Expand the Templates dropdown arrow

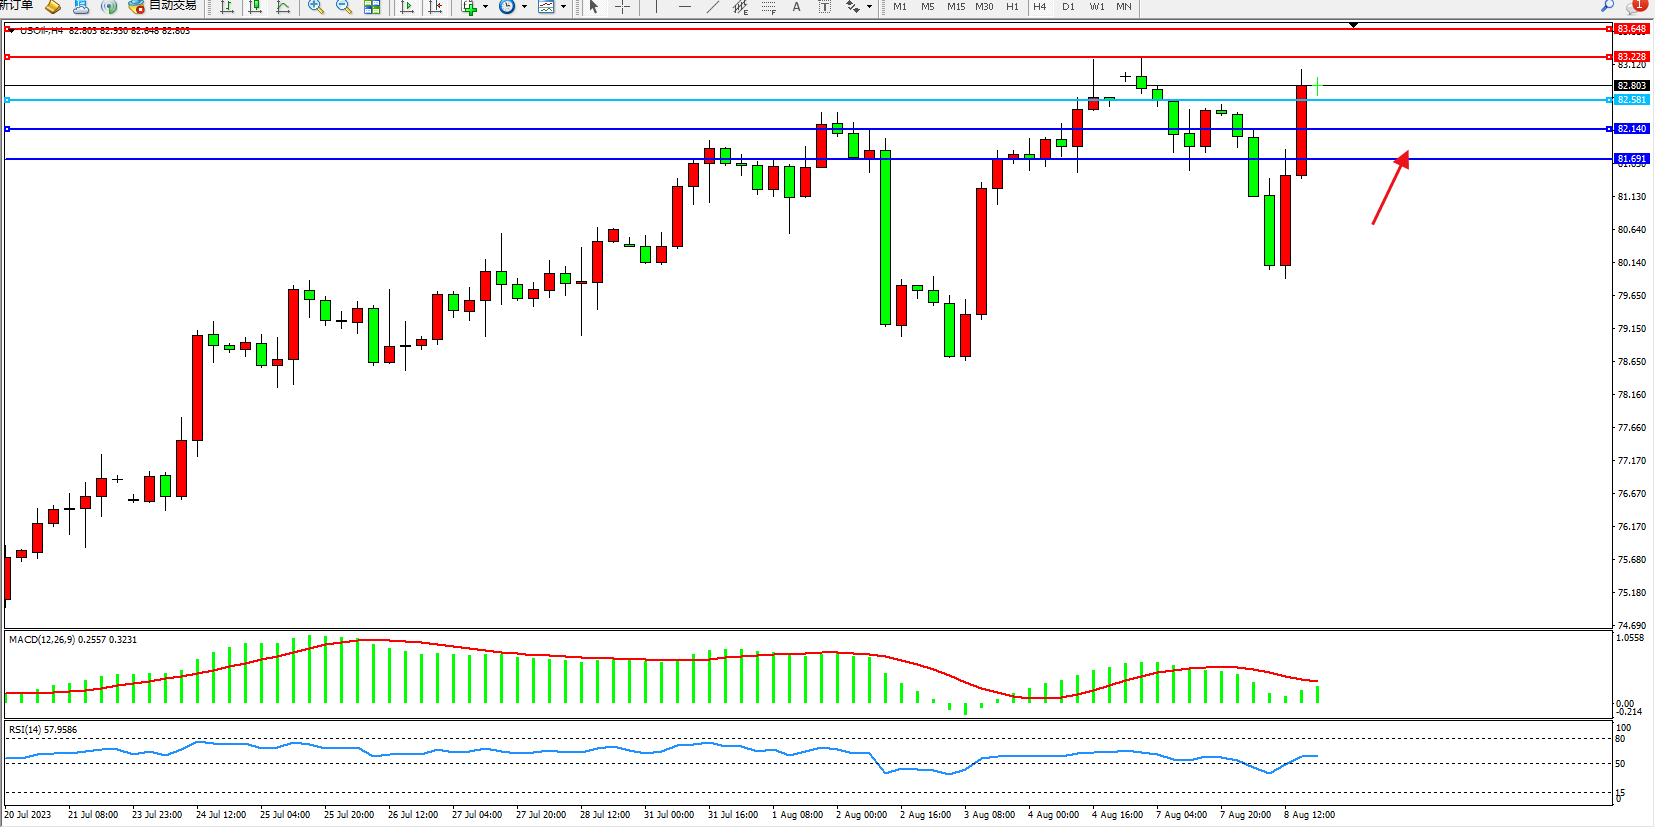(563, 7)
